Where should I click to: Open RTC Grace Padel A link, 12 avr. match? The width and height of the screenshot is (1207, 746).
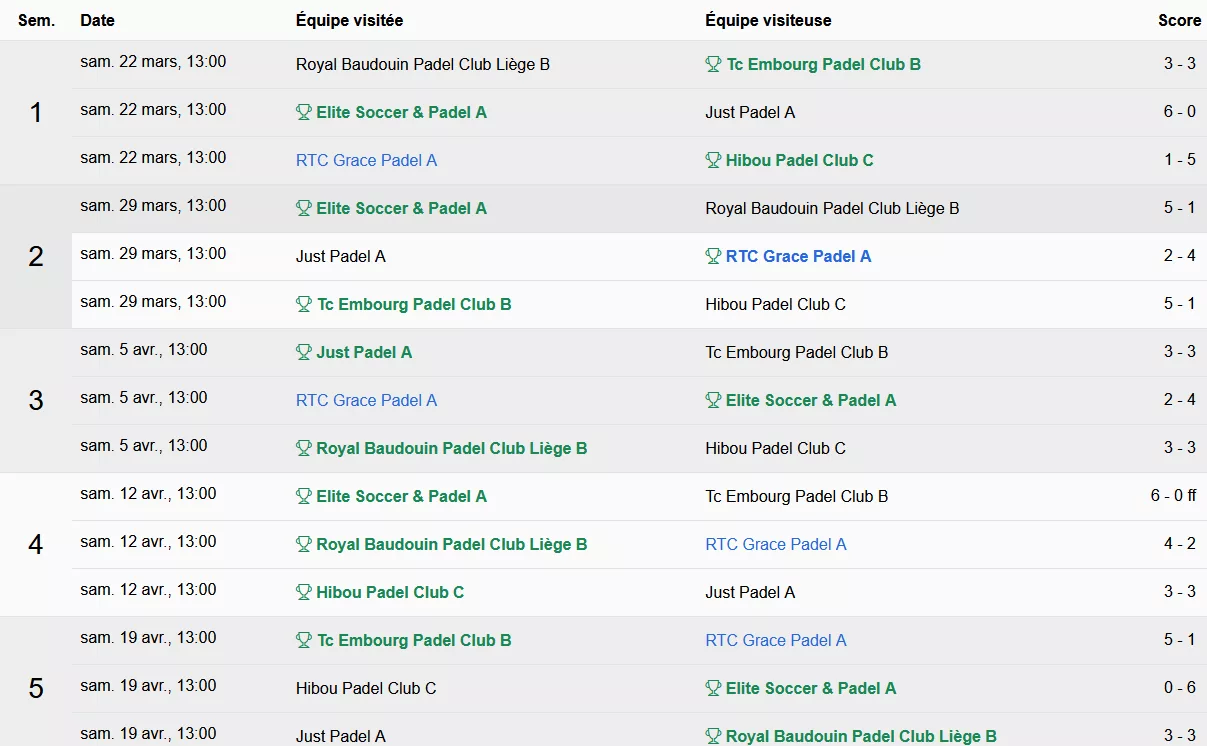click(x=776, y=544)
